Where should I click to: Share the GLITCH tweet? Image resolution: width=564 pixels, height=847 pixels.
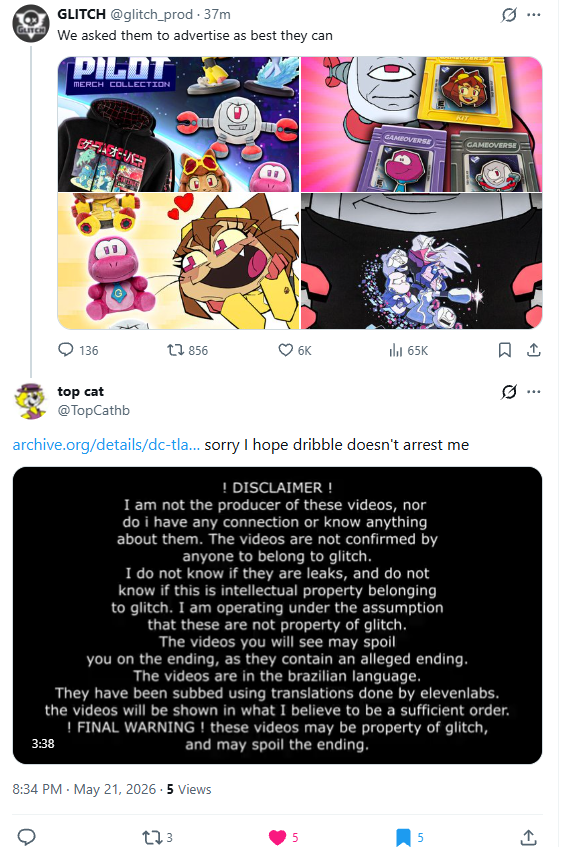[x=534, y=350]
